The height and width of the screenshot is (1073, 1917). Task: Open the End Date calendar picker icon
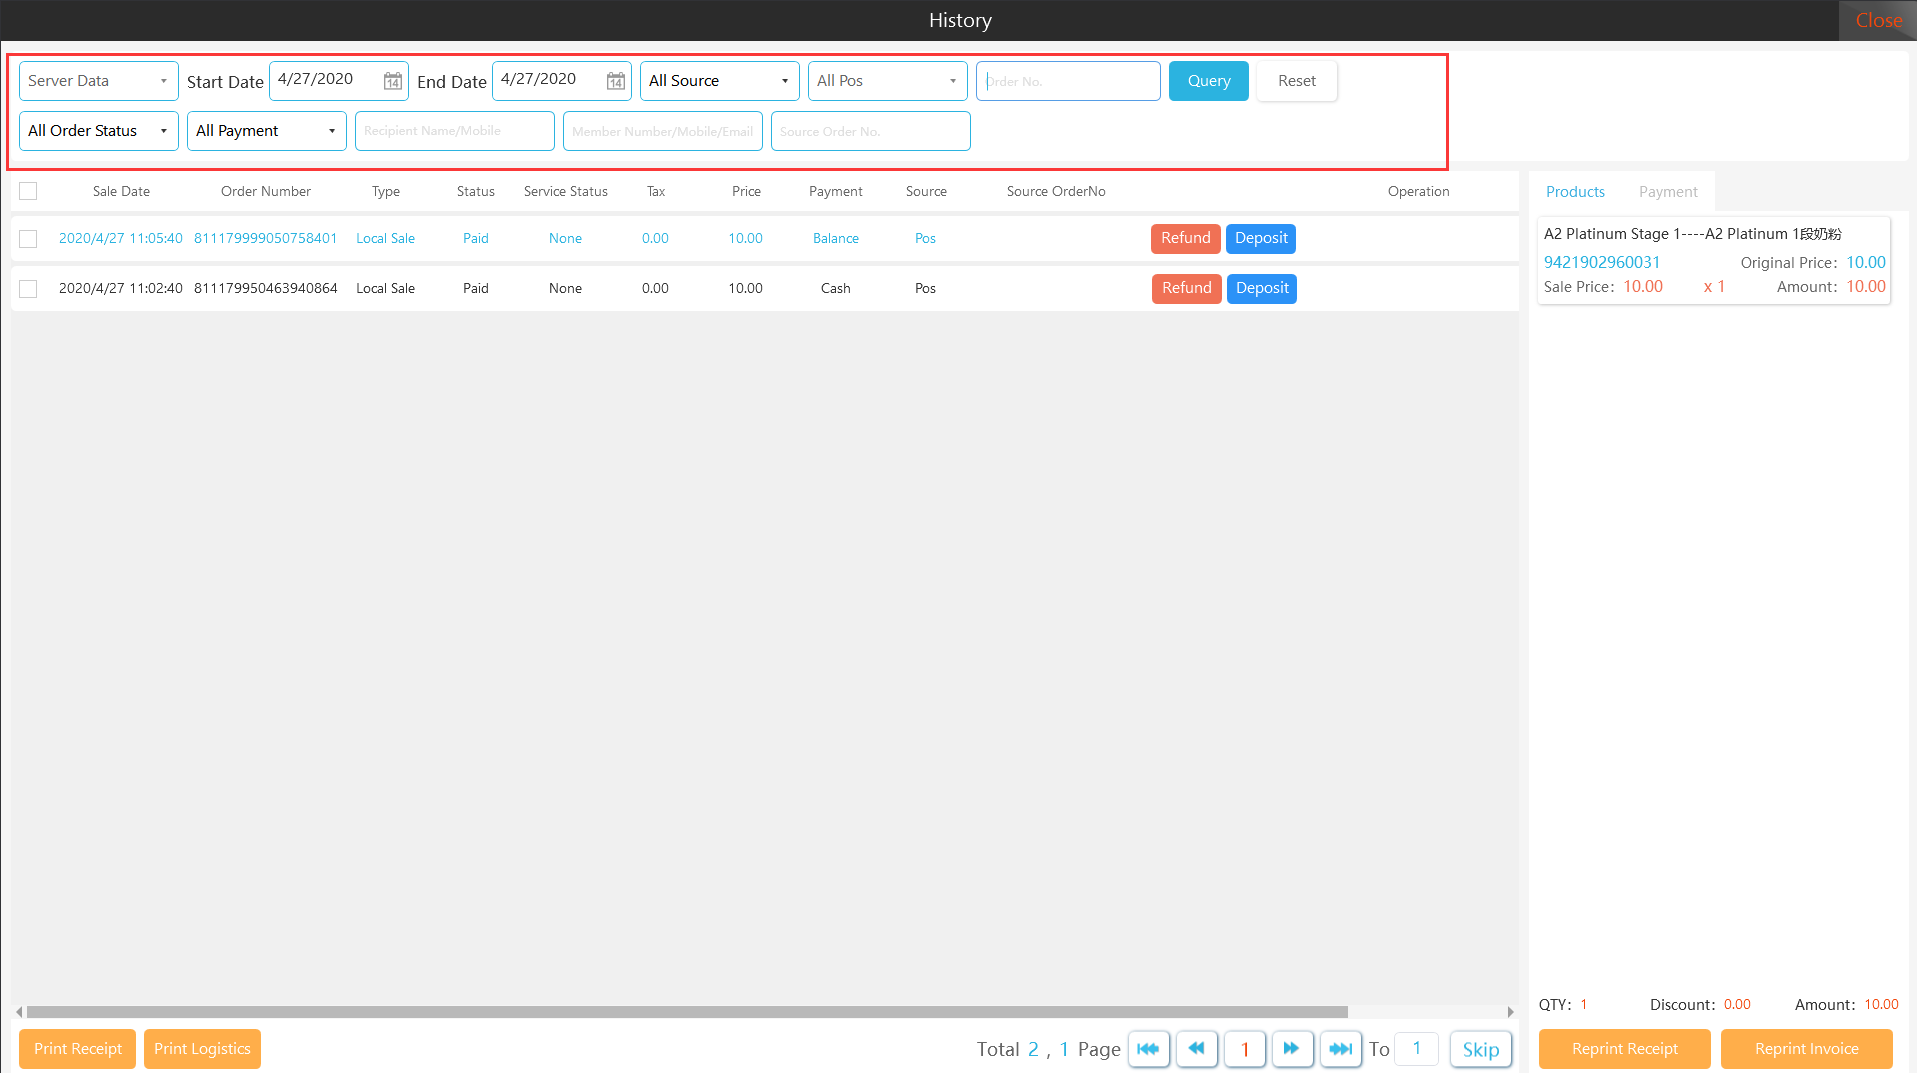point(616,81)
